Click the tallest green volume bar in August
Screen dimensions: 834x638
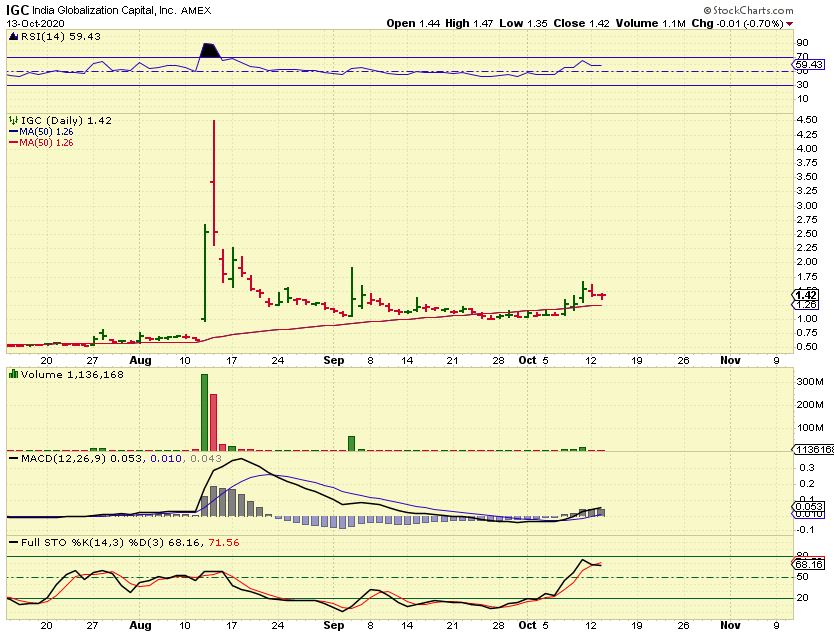pyautogui.click(x=204, y=413)
